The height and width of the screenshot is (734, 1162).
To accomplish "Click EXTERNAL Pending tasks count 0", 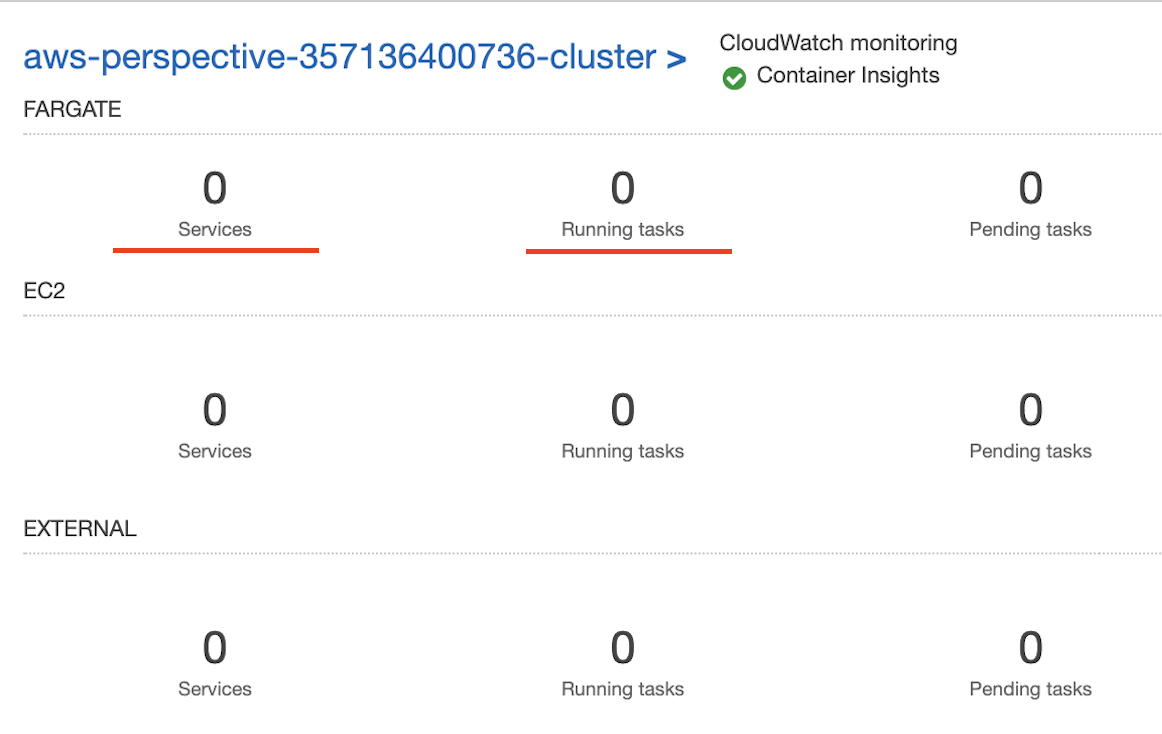I will pyautogui.click(x=1031, y=648).
